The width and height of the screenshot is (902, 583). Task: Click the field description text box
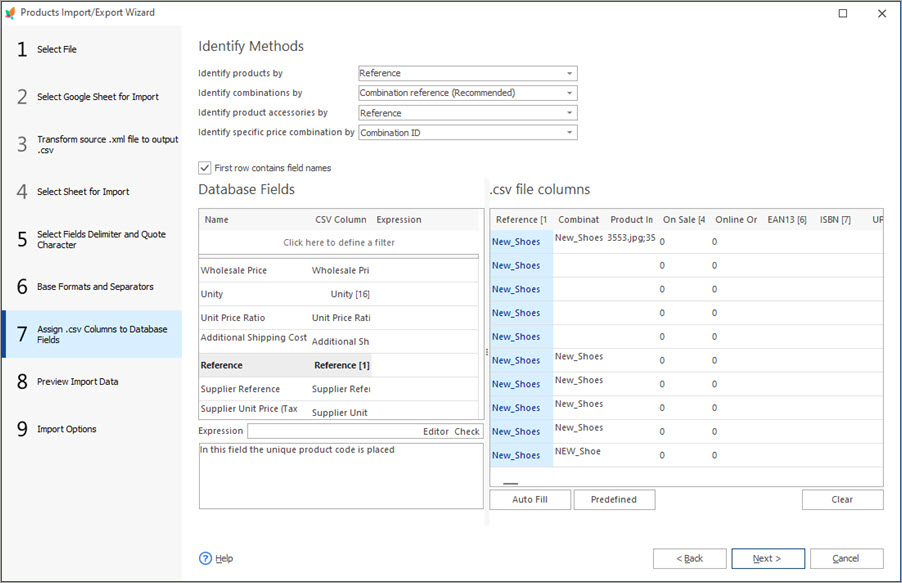[341, 475]
